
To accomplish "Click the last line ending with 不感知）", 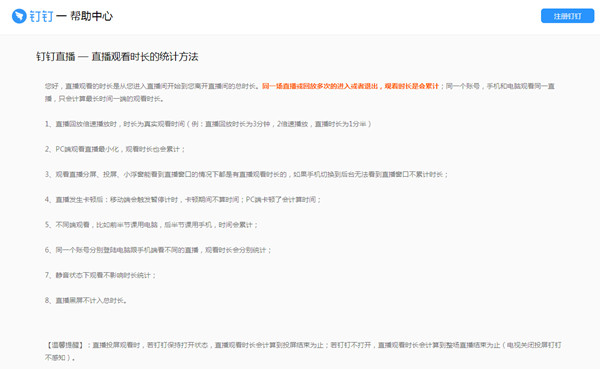I will [60, 358].
